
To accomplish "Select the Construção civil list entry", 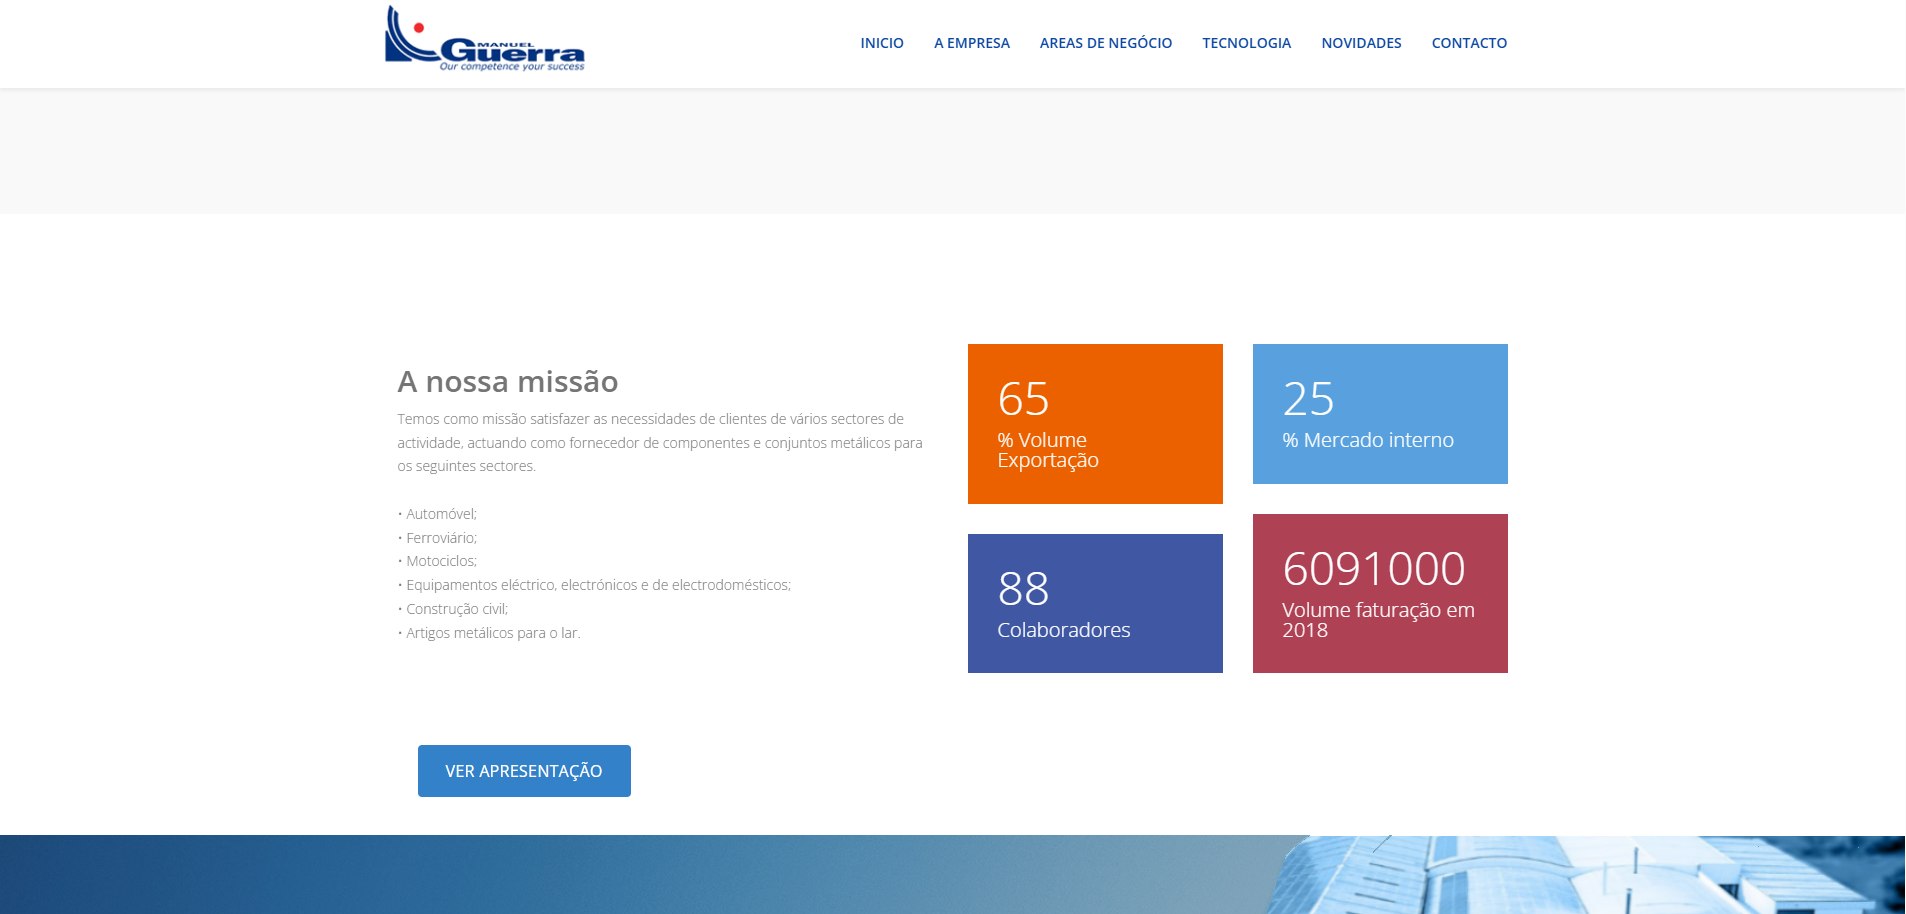I will tap(456, 609).
